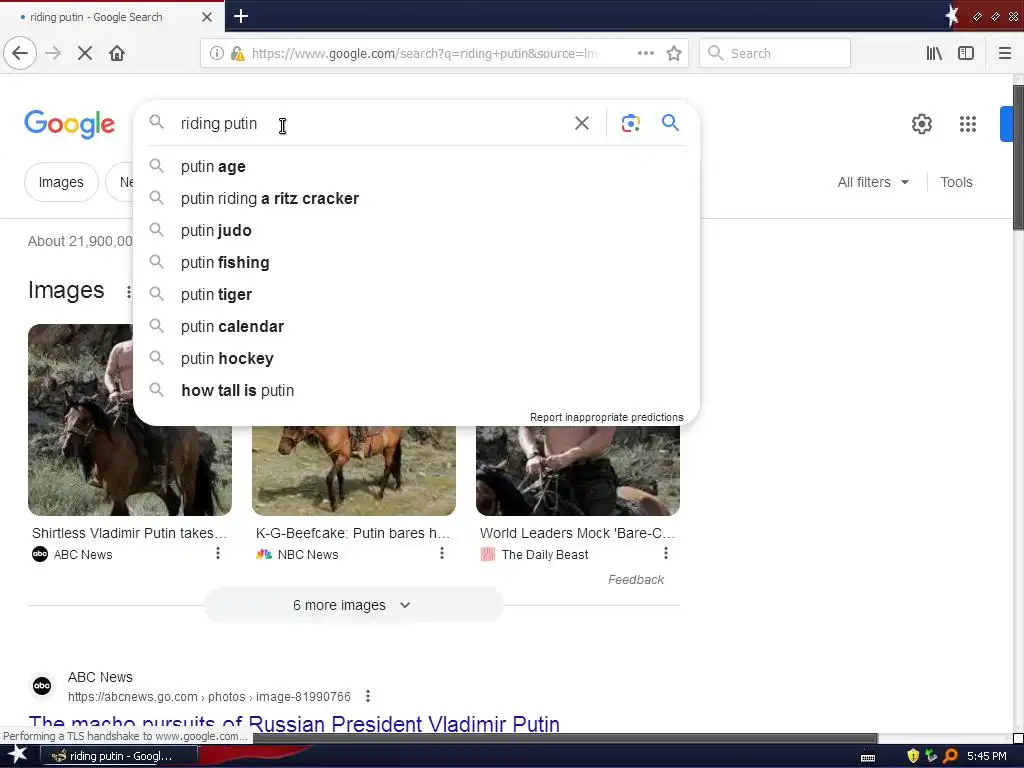Search by image with Google Lens icon

(630, 123)
